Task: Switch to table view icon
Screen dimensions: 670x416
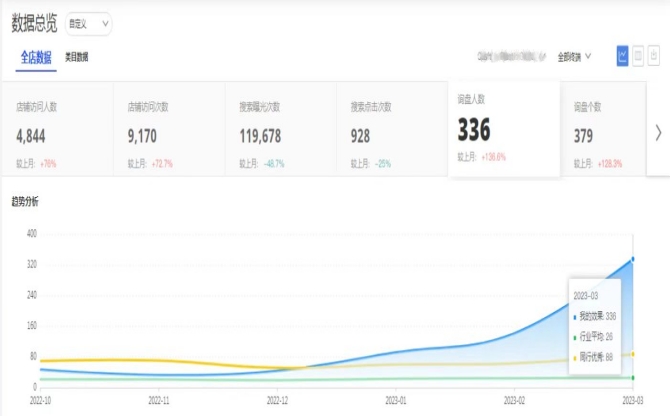Action: (638, 56)
